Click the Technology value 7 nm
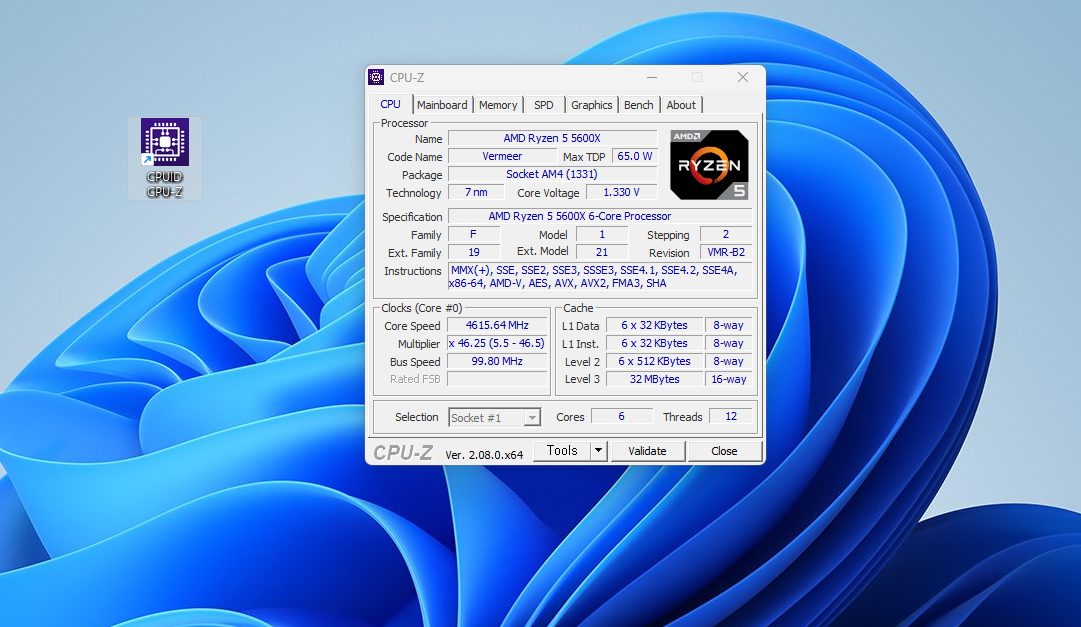This screenshot has width=1081, height=627. [476, 192]
